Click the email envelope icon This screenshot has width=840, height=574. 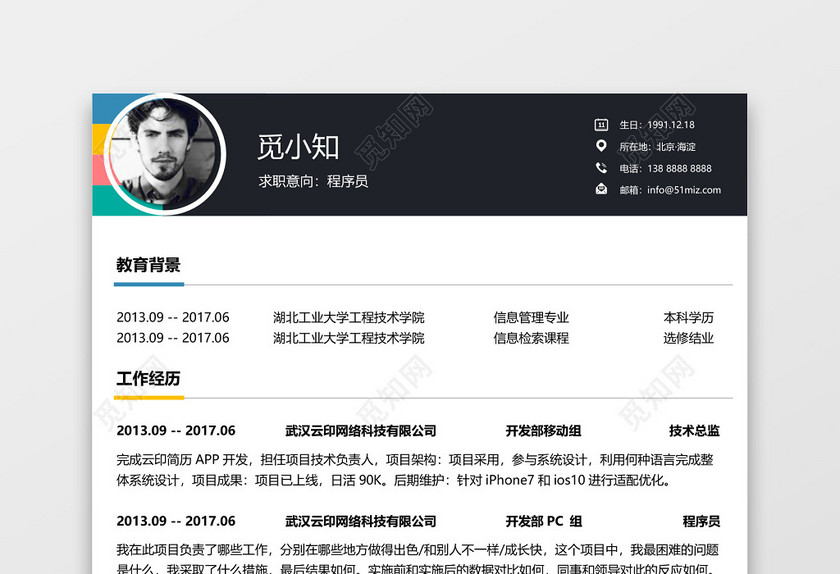(601, 189)
